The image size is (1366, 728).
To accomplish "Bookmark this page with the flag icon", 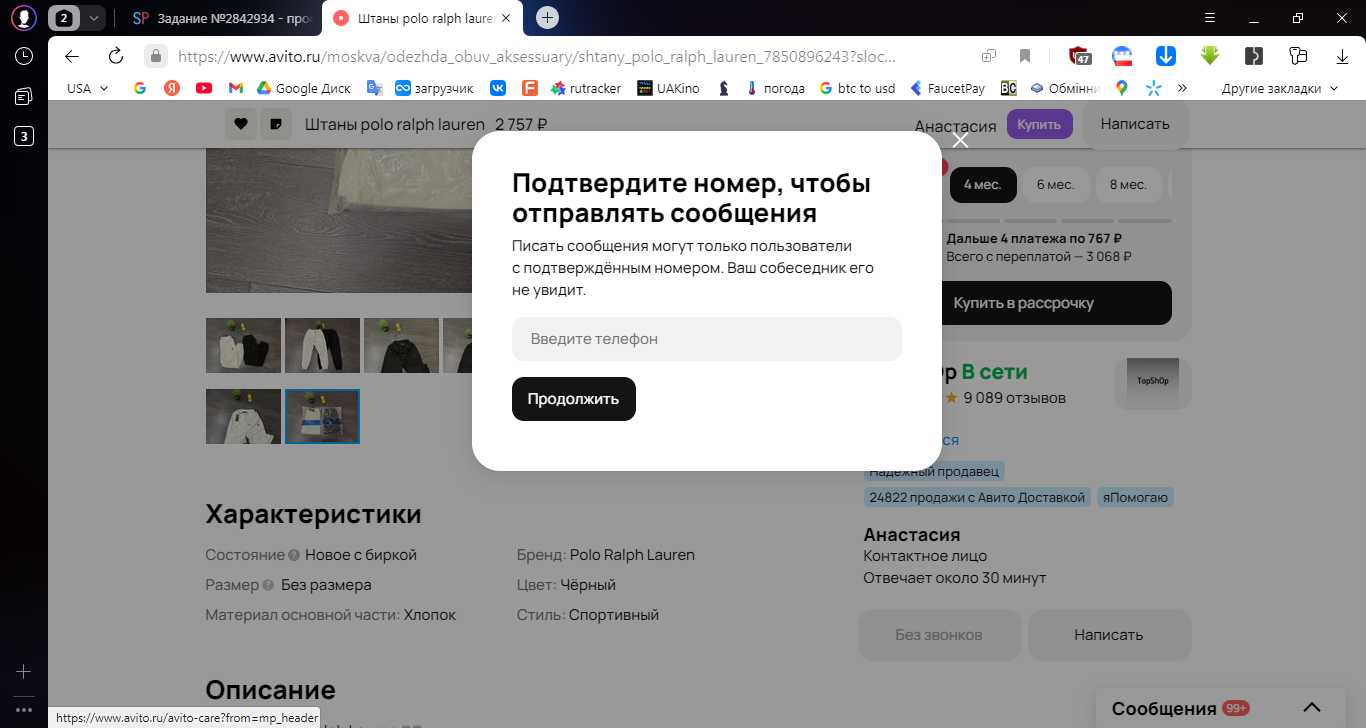I will point(1025,56).
